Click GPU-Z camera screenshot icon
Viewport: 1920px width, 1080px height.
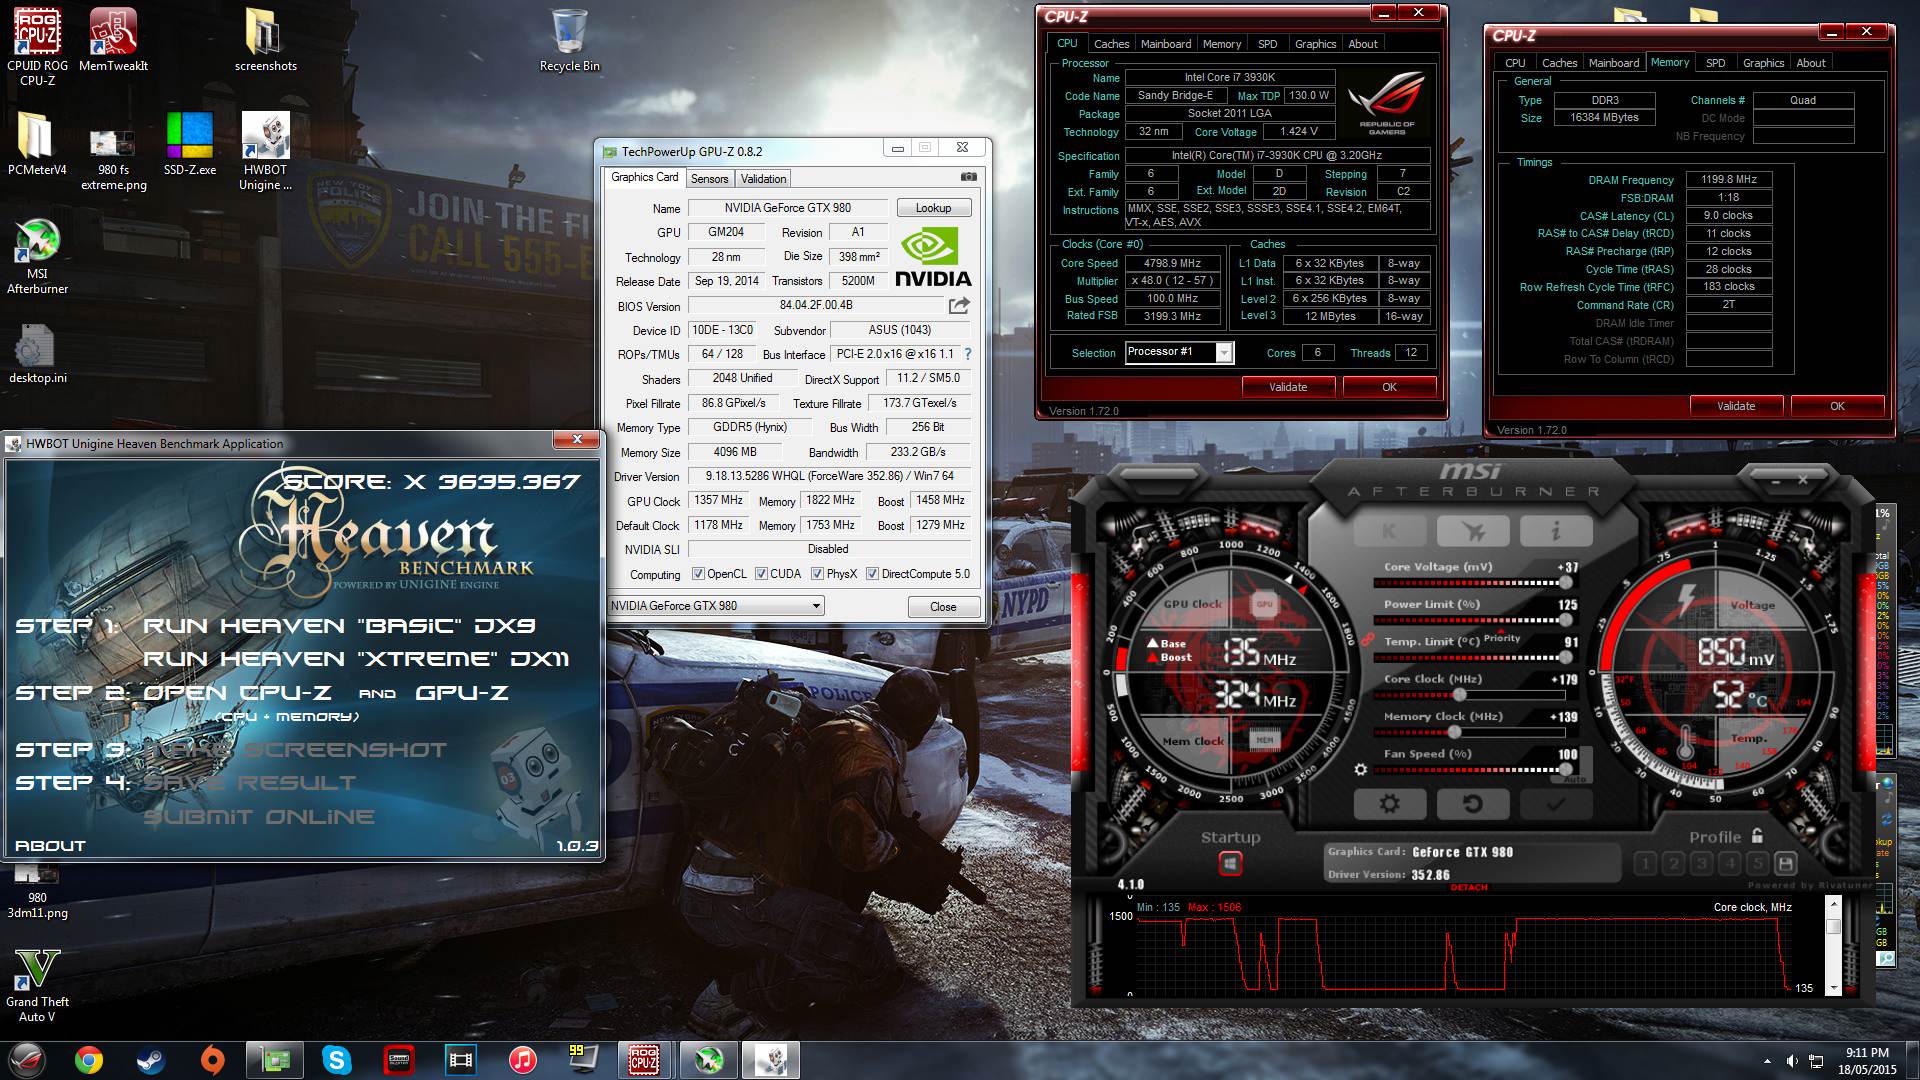pos(968,177)
